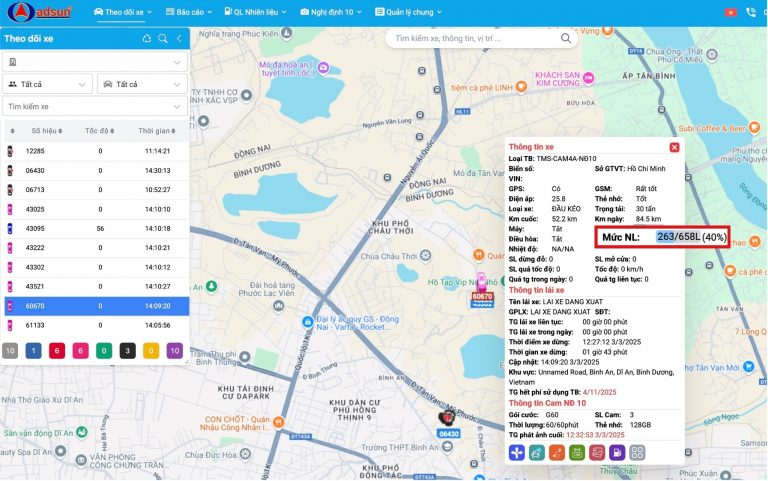Click the search icon in Theo dõi xe panel

[162, 38]
